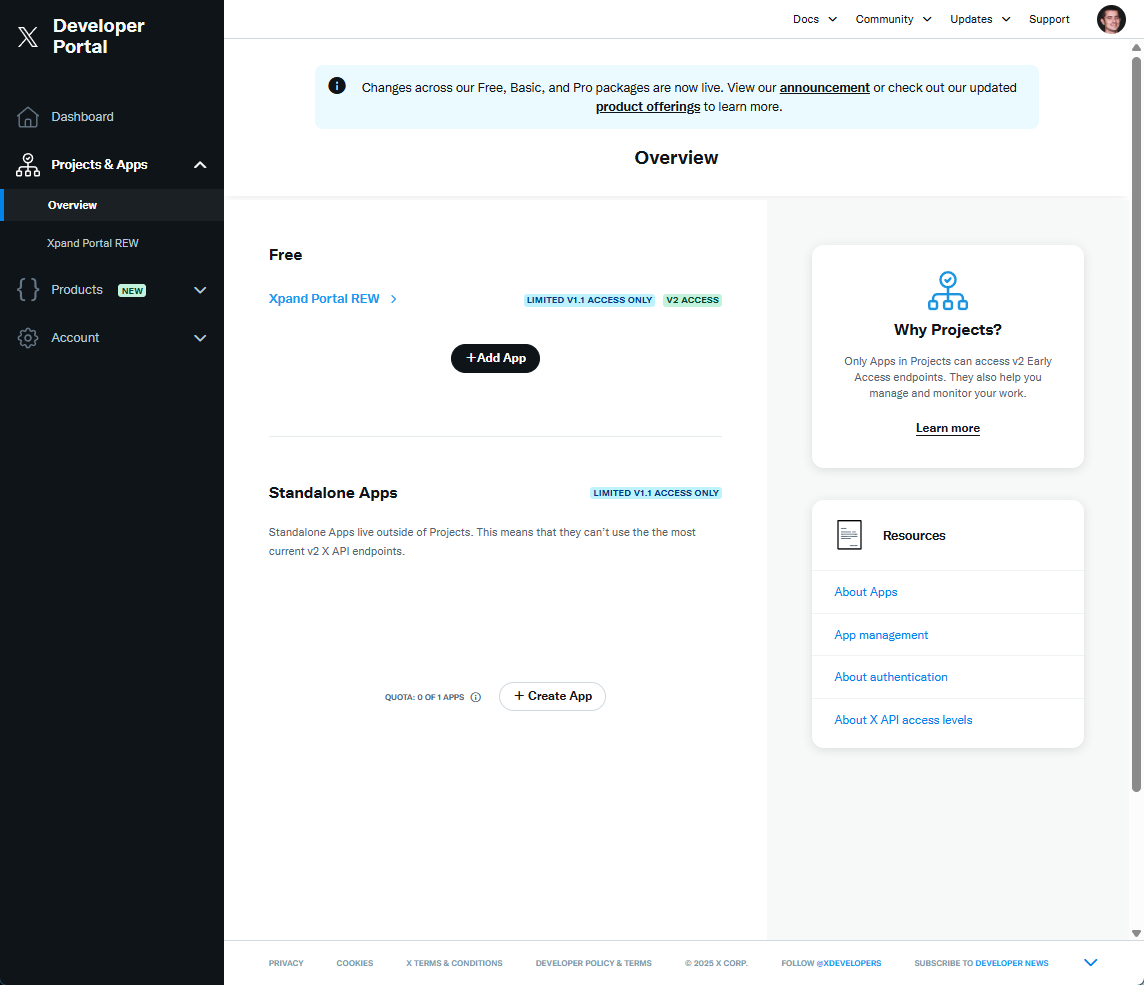
Task: Expand the Products section chevron
Action: (200, 290)
